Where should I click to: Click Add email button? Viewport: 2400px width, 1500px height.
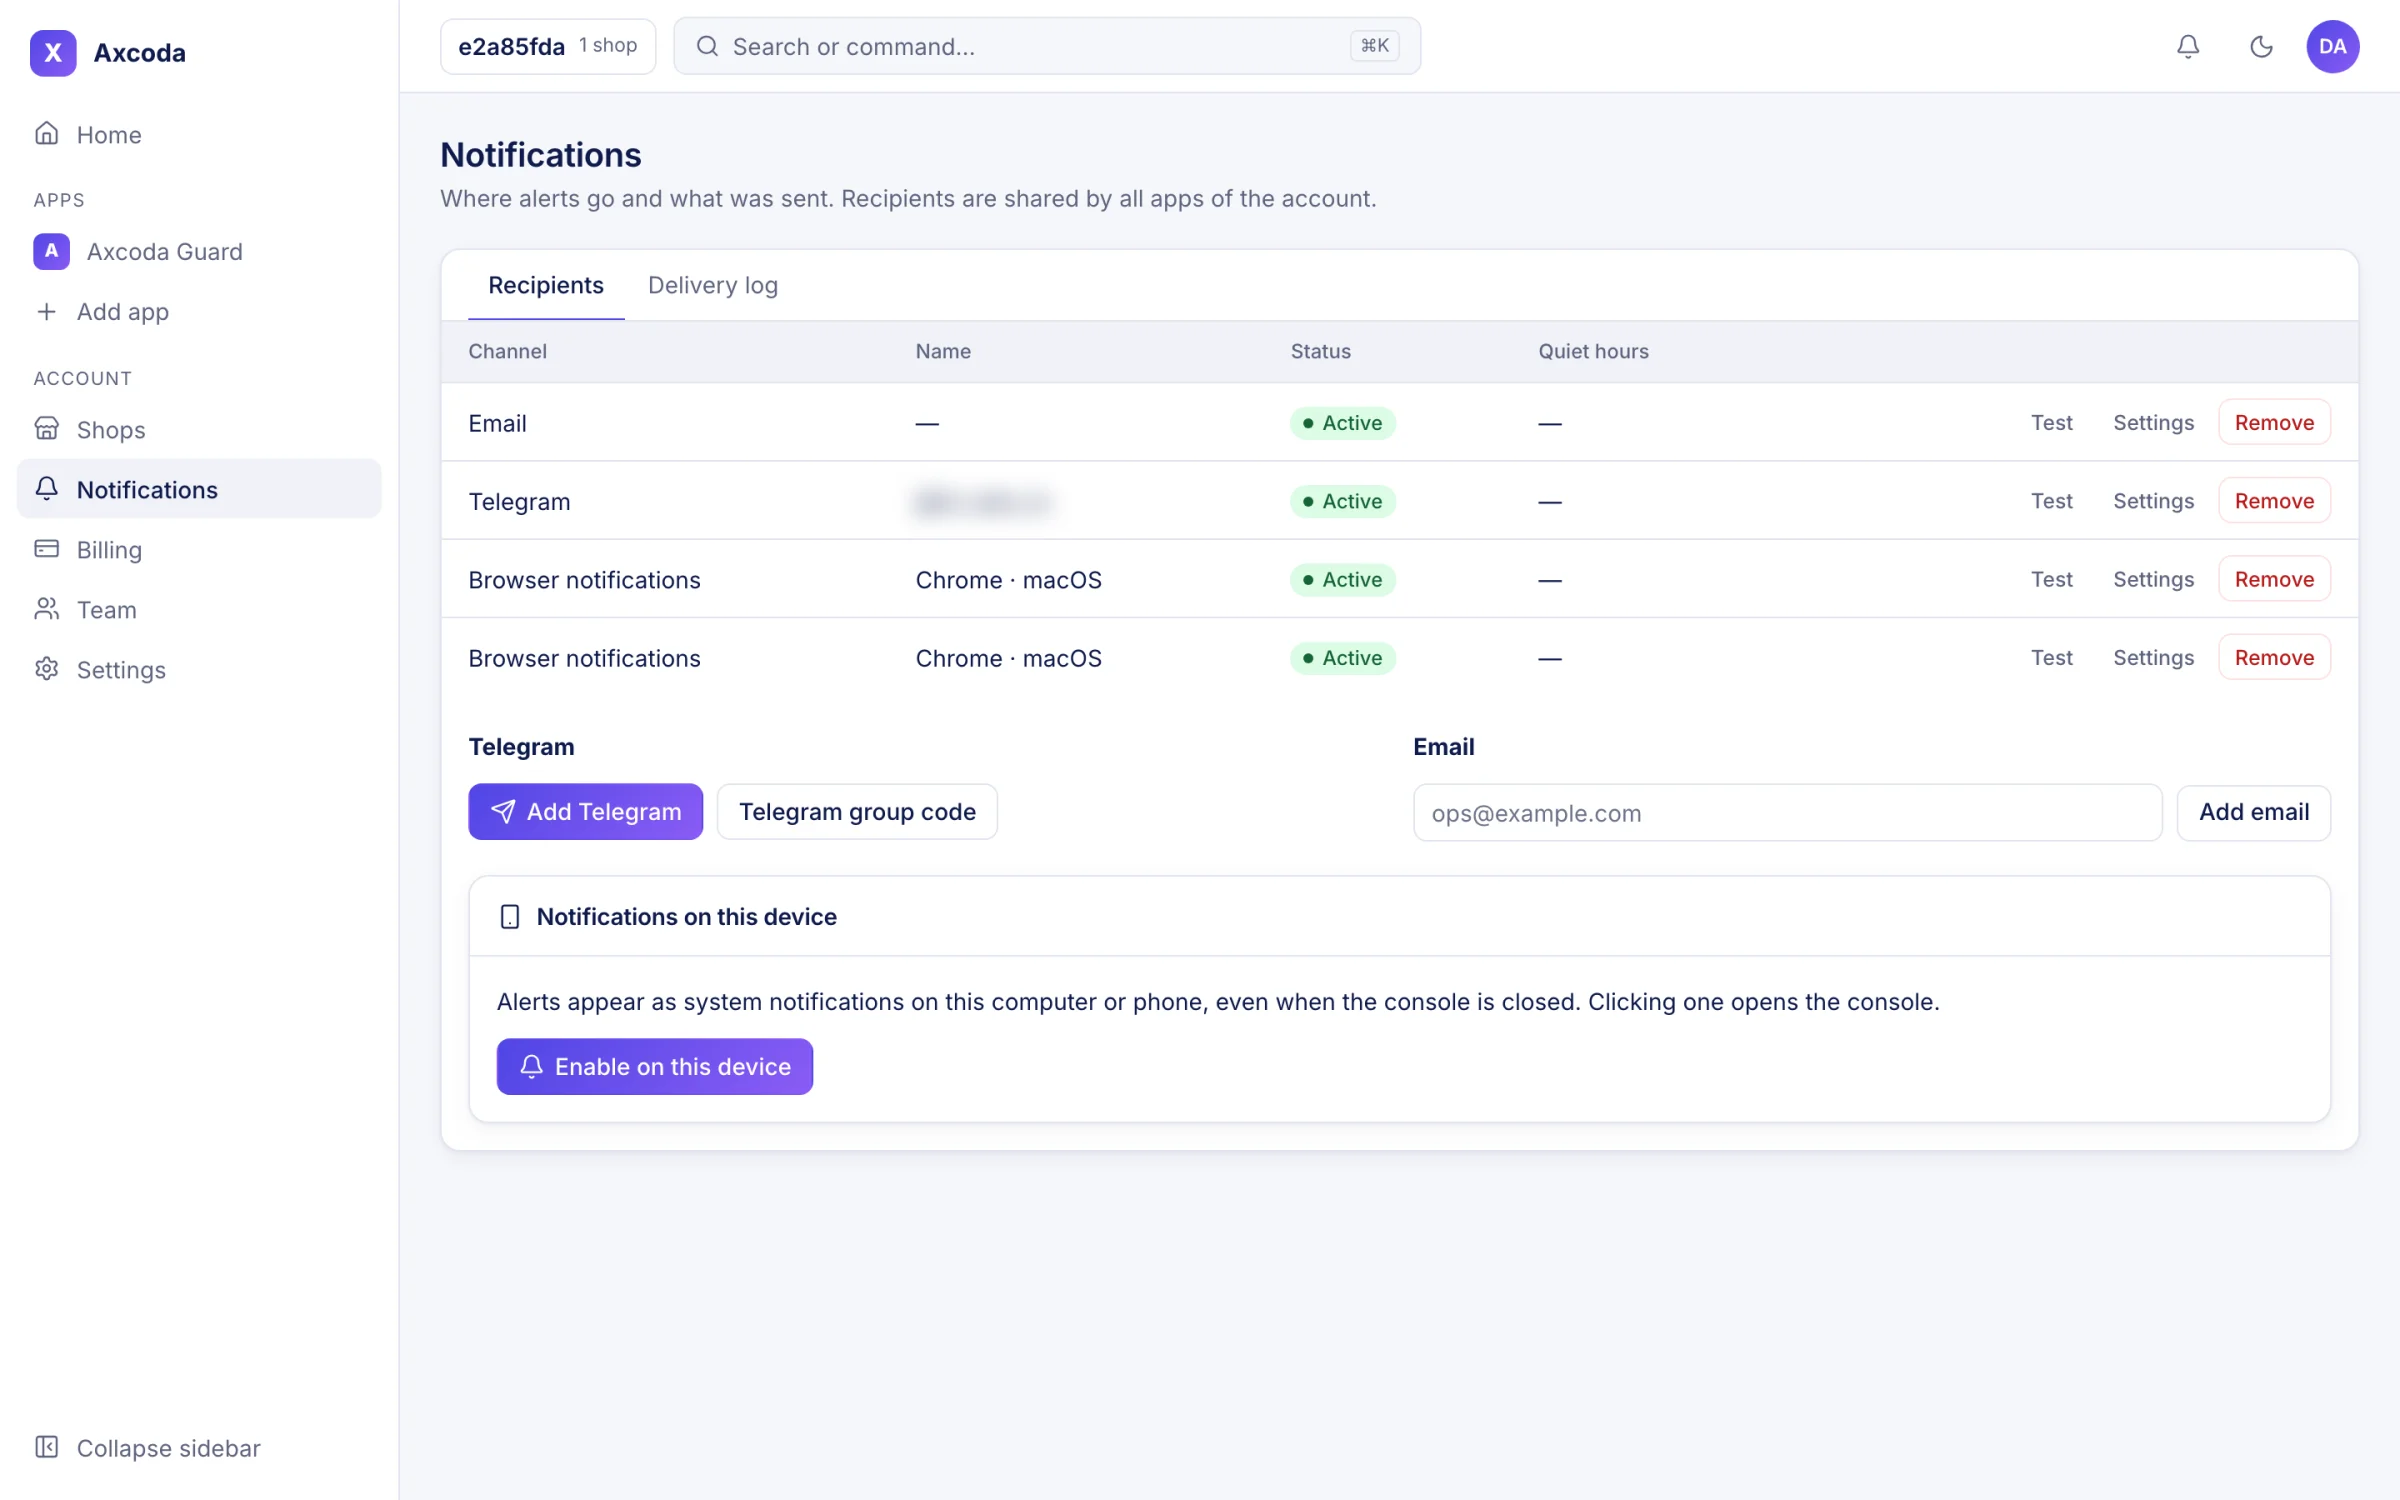2254,812
